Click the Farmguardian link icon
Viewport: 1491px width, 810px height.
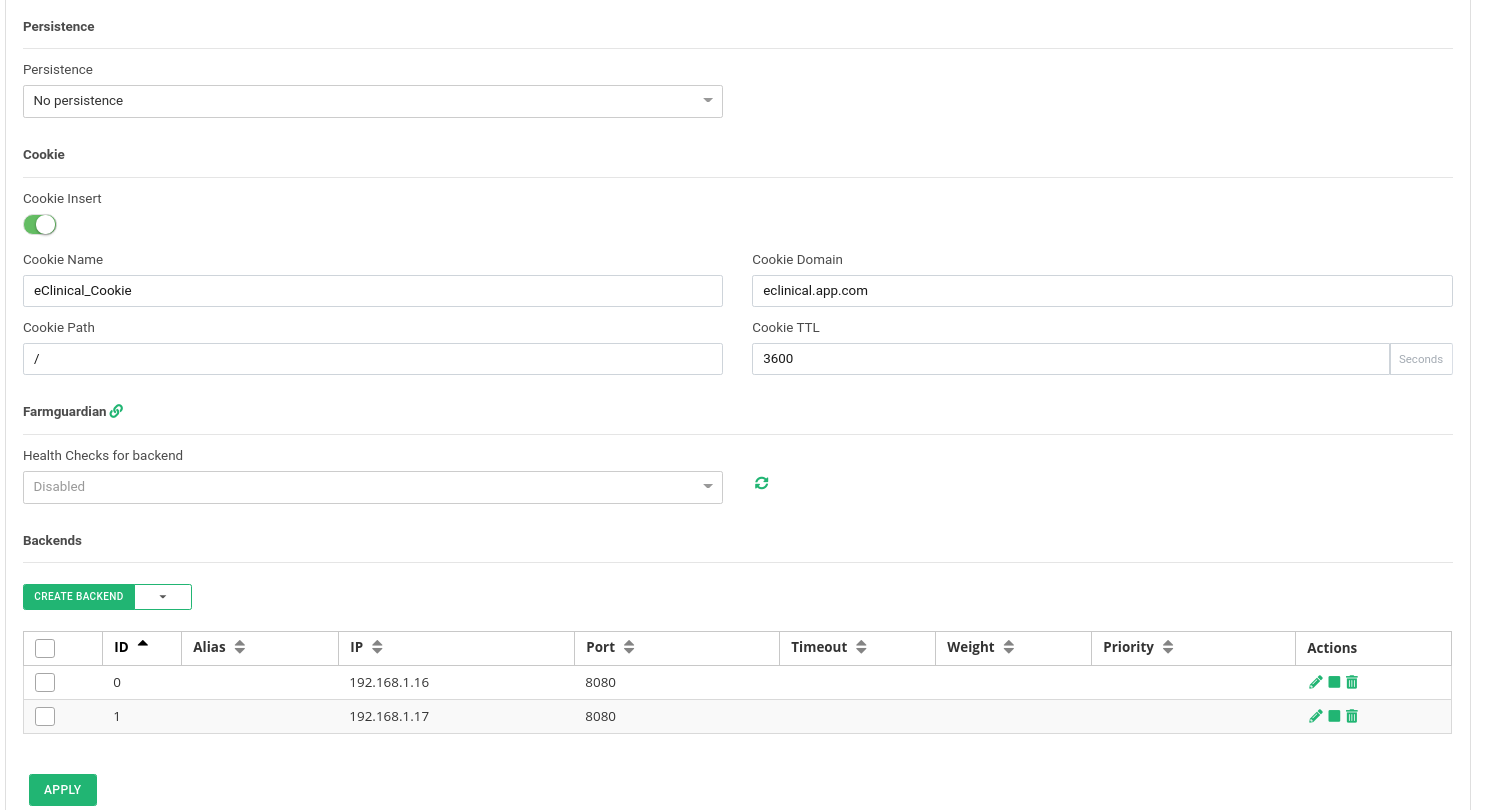tap(116, 411)
